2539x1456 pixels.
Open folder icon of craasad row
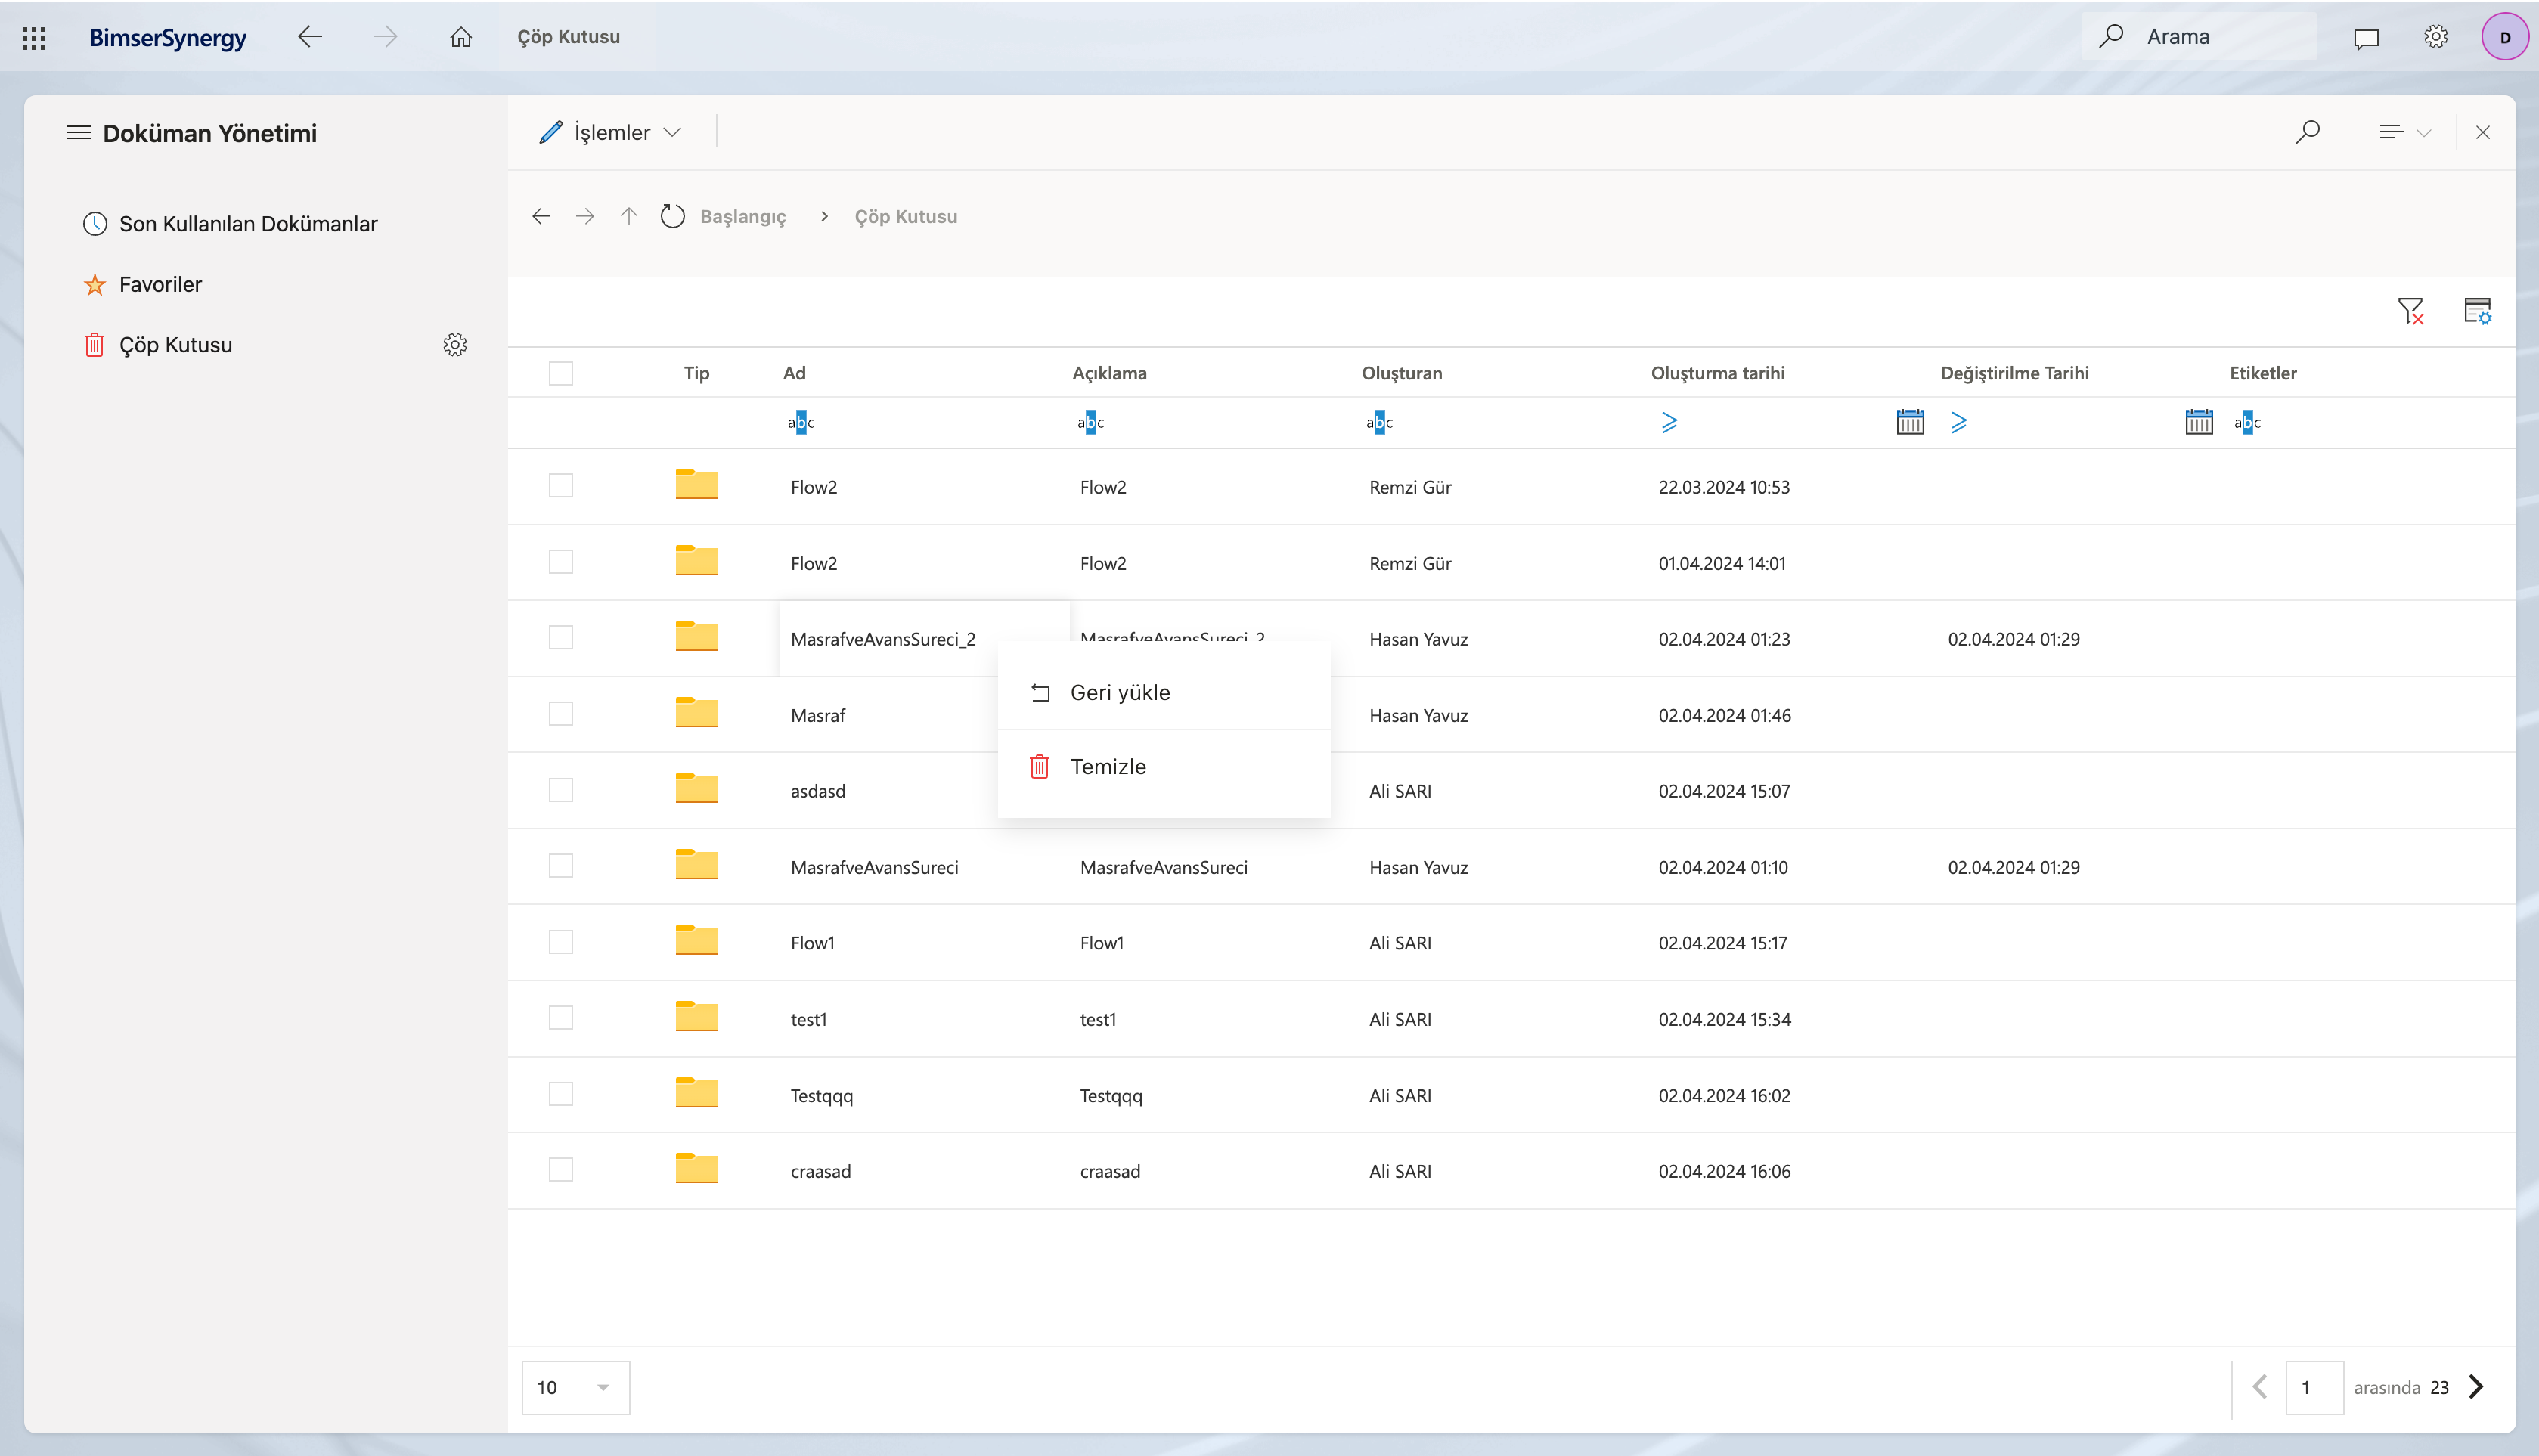[x=697, y=1169]
